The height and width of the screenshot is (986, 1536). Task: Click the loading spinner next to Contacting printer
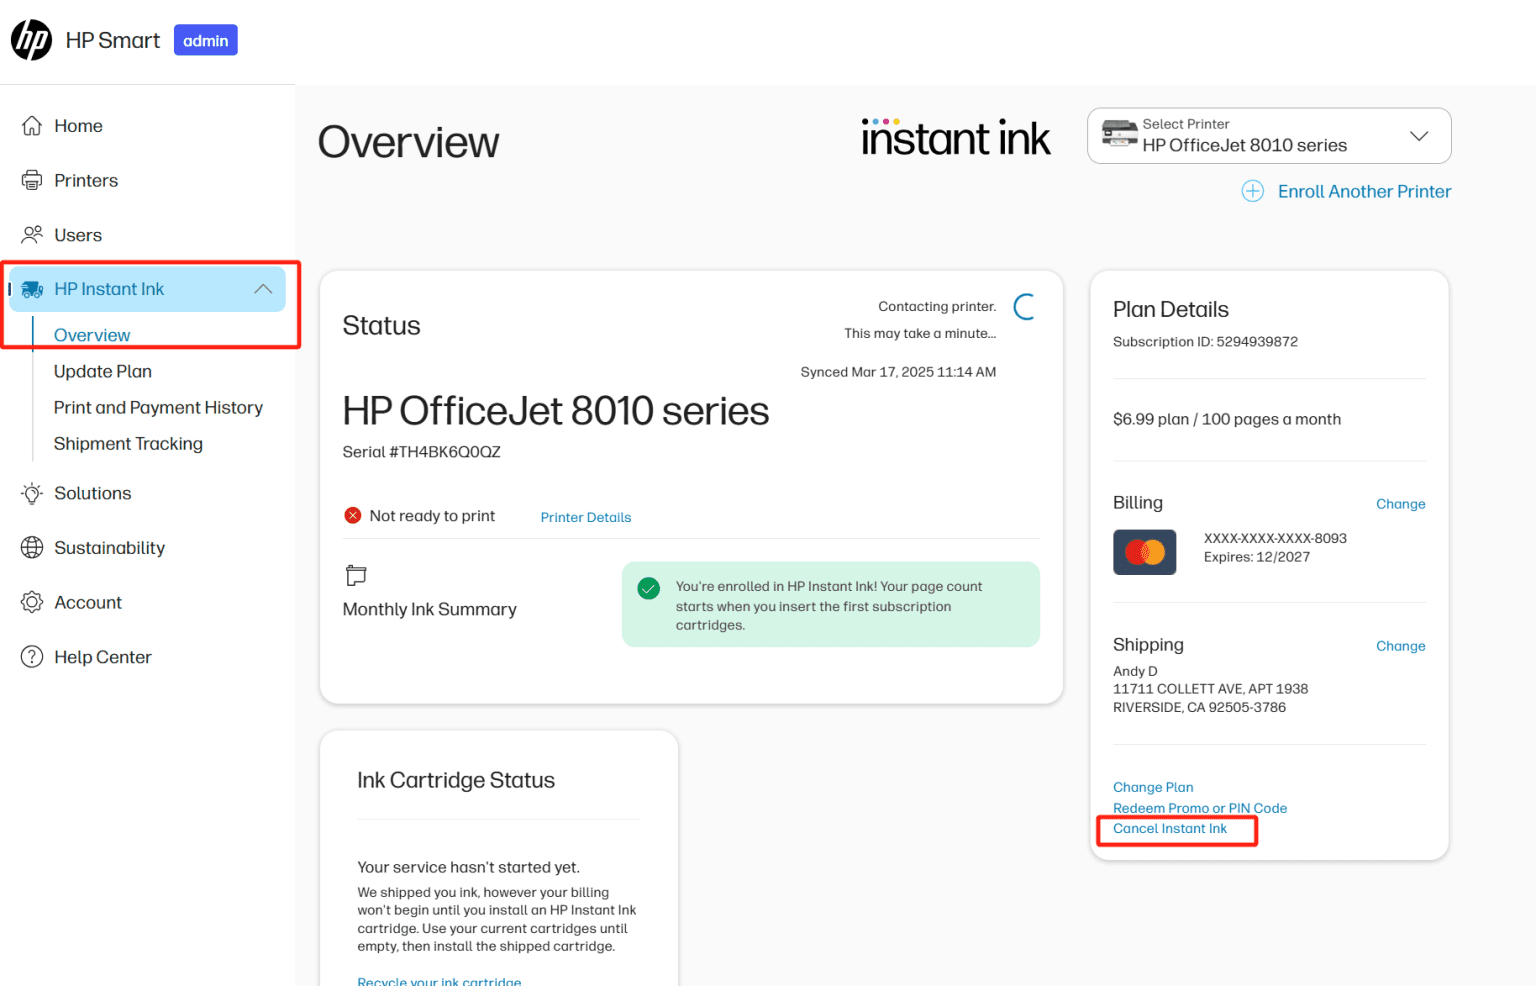point(1024,307)
